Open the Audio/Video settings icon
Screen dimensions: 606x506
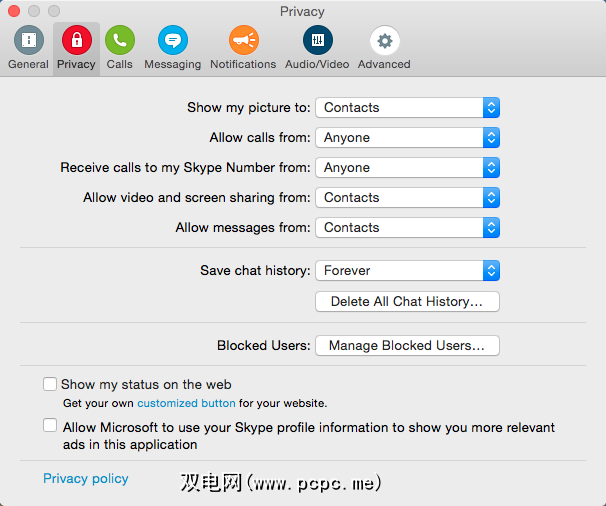point(318,41)
